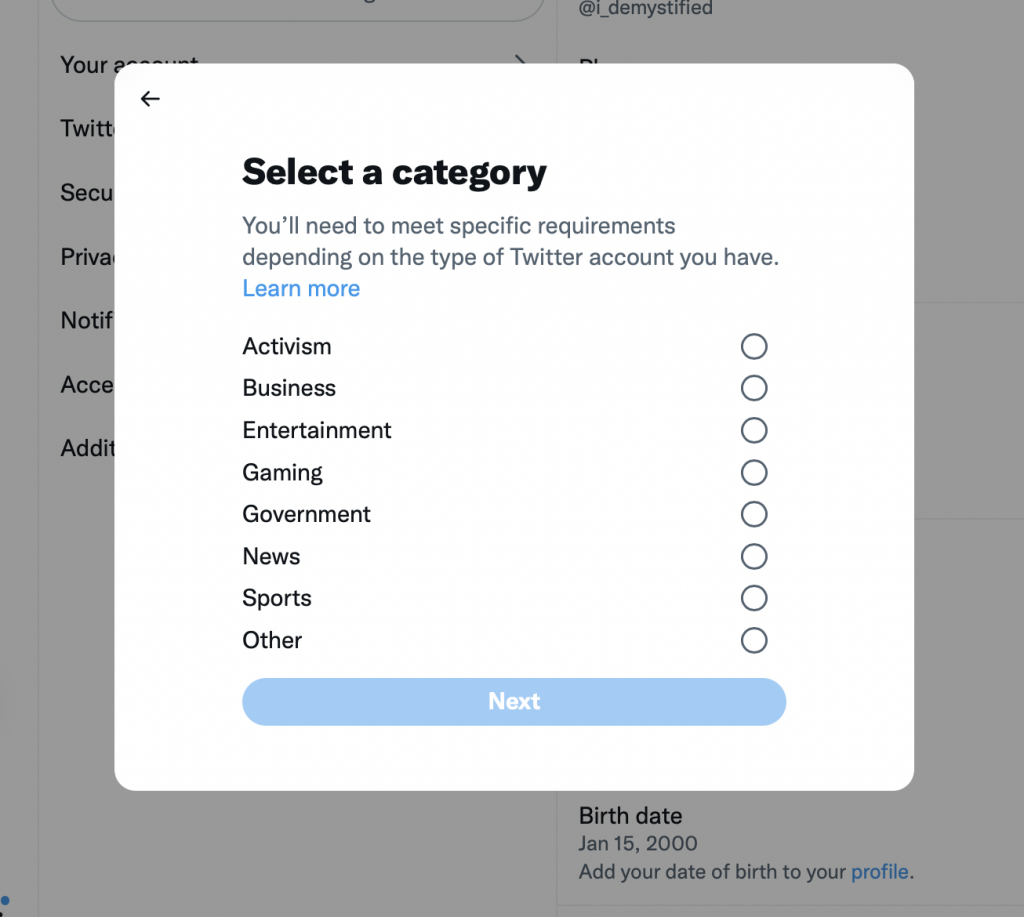Choose the Government radio option
This screenshot has height=917, width=1024.
pyautogui.click(x=754, y=515)
